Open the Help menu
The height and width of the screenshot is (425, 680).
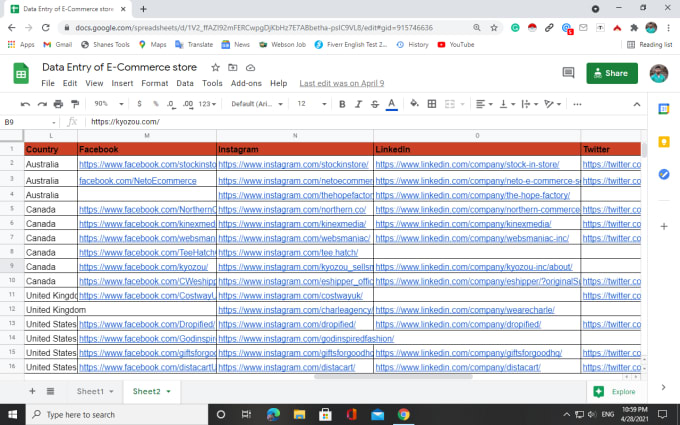pos(278,83)
